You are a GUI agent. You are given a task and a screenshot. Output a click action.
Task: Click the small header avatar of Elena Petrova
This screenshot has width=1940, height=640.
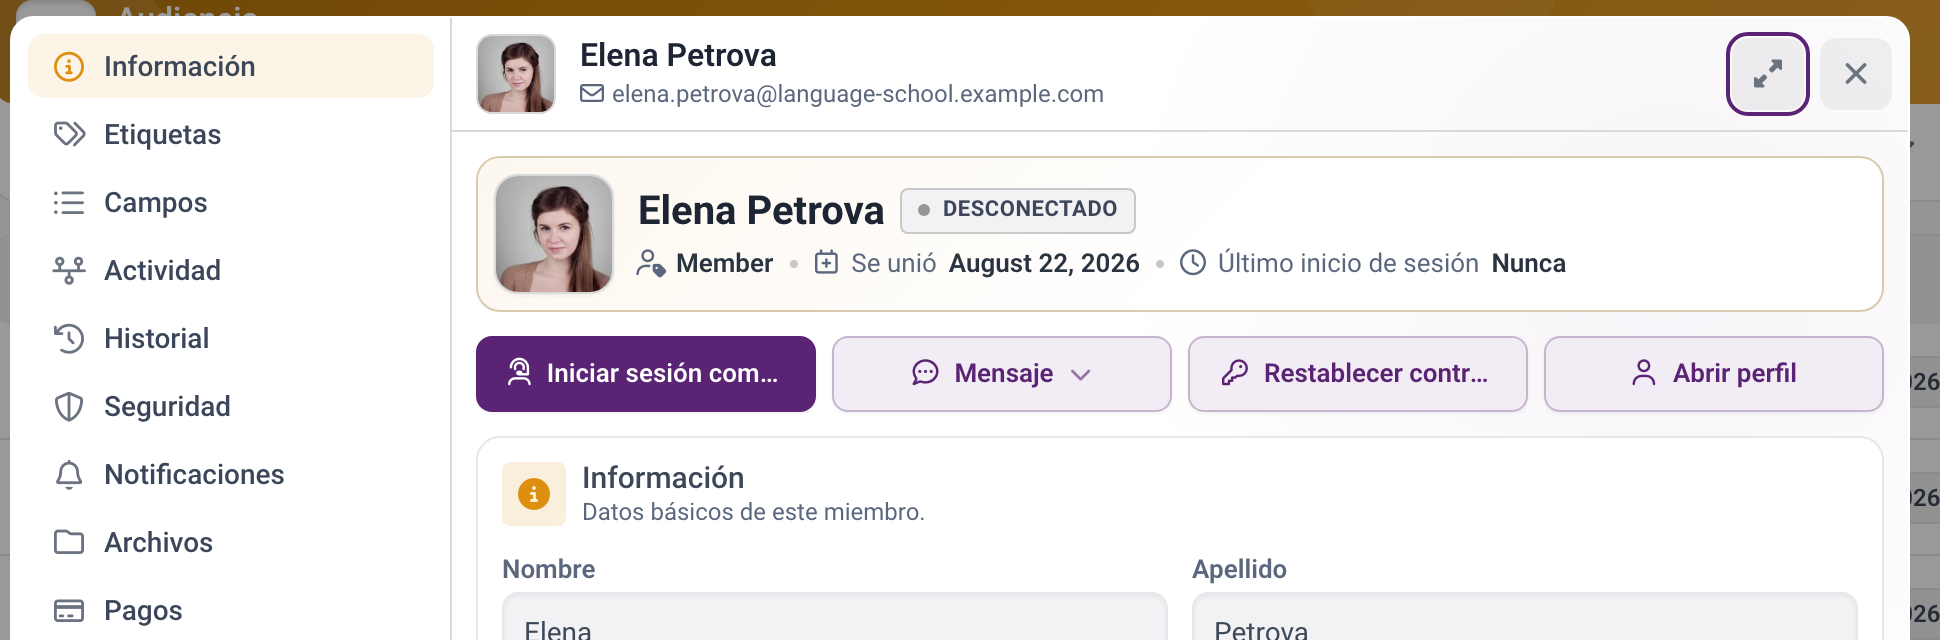coord(516,74)
